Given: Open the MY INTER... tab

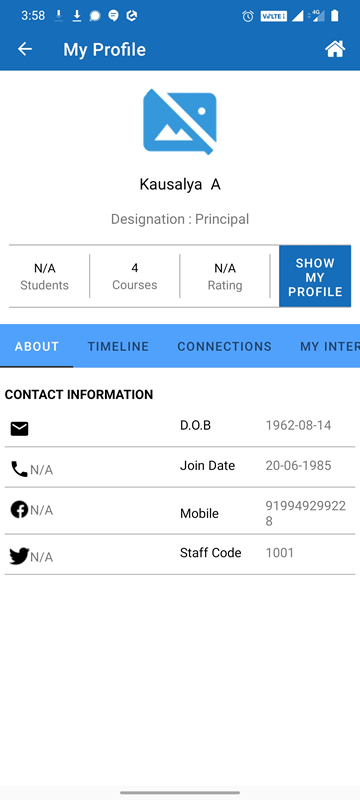Looking at the screenshot, I should (x=329, y=346).
